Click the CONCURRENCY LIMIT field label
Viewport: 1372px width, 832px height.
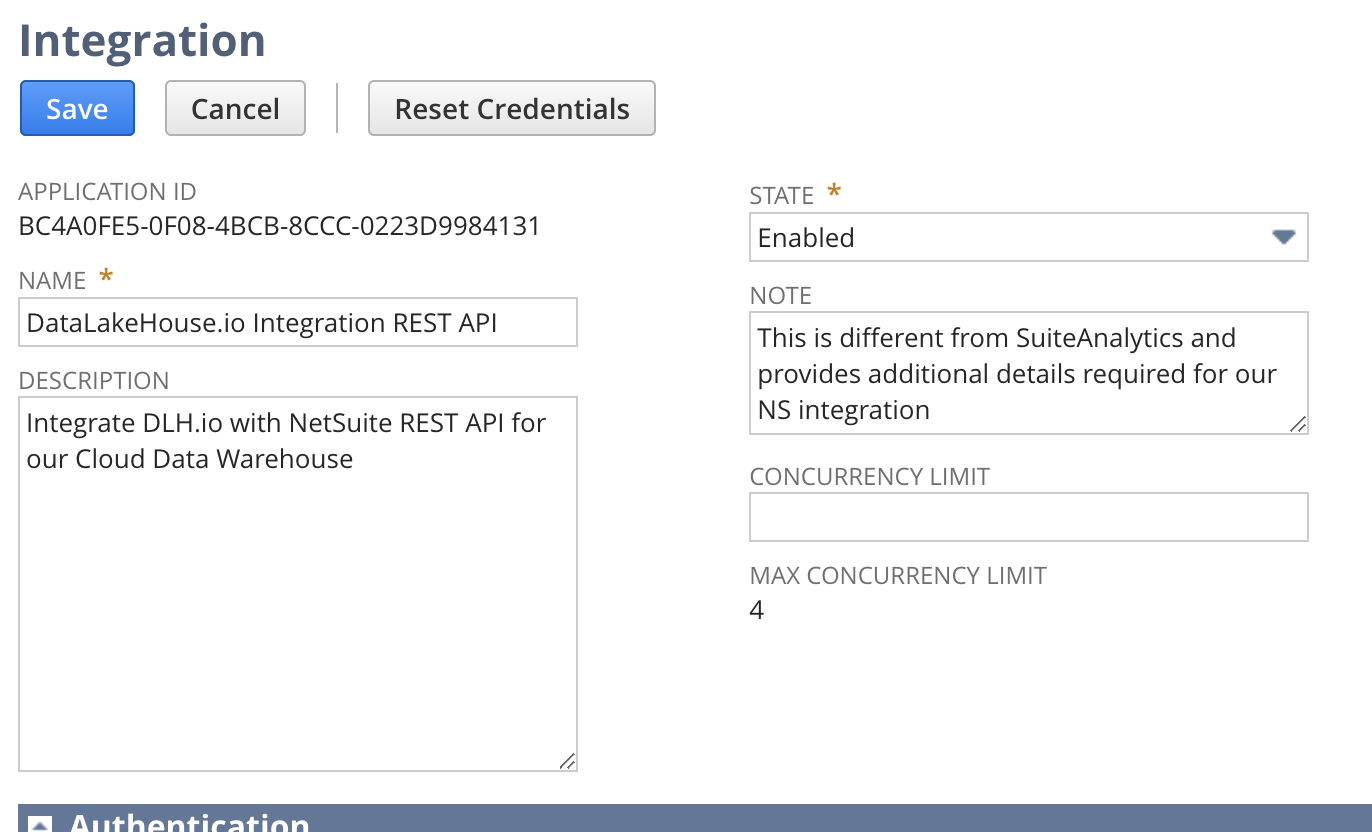tap(869, 477)
